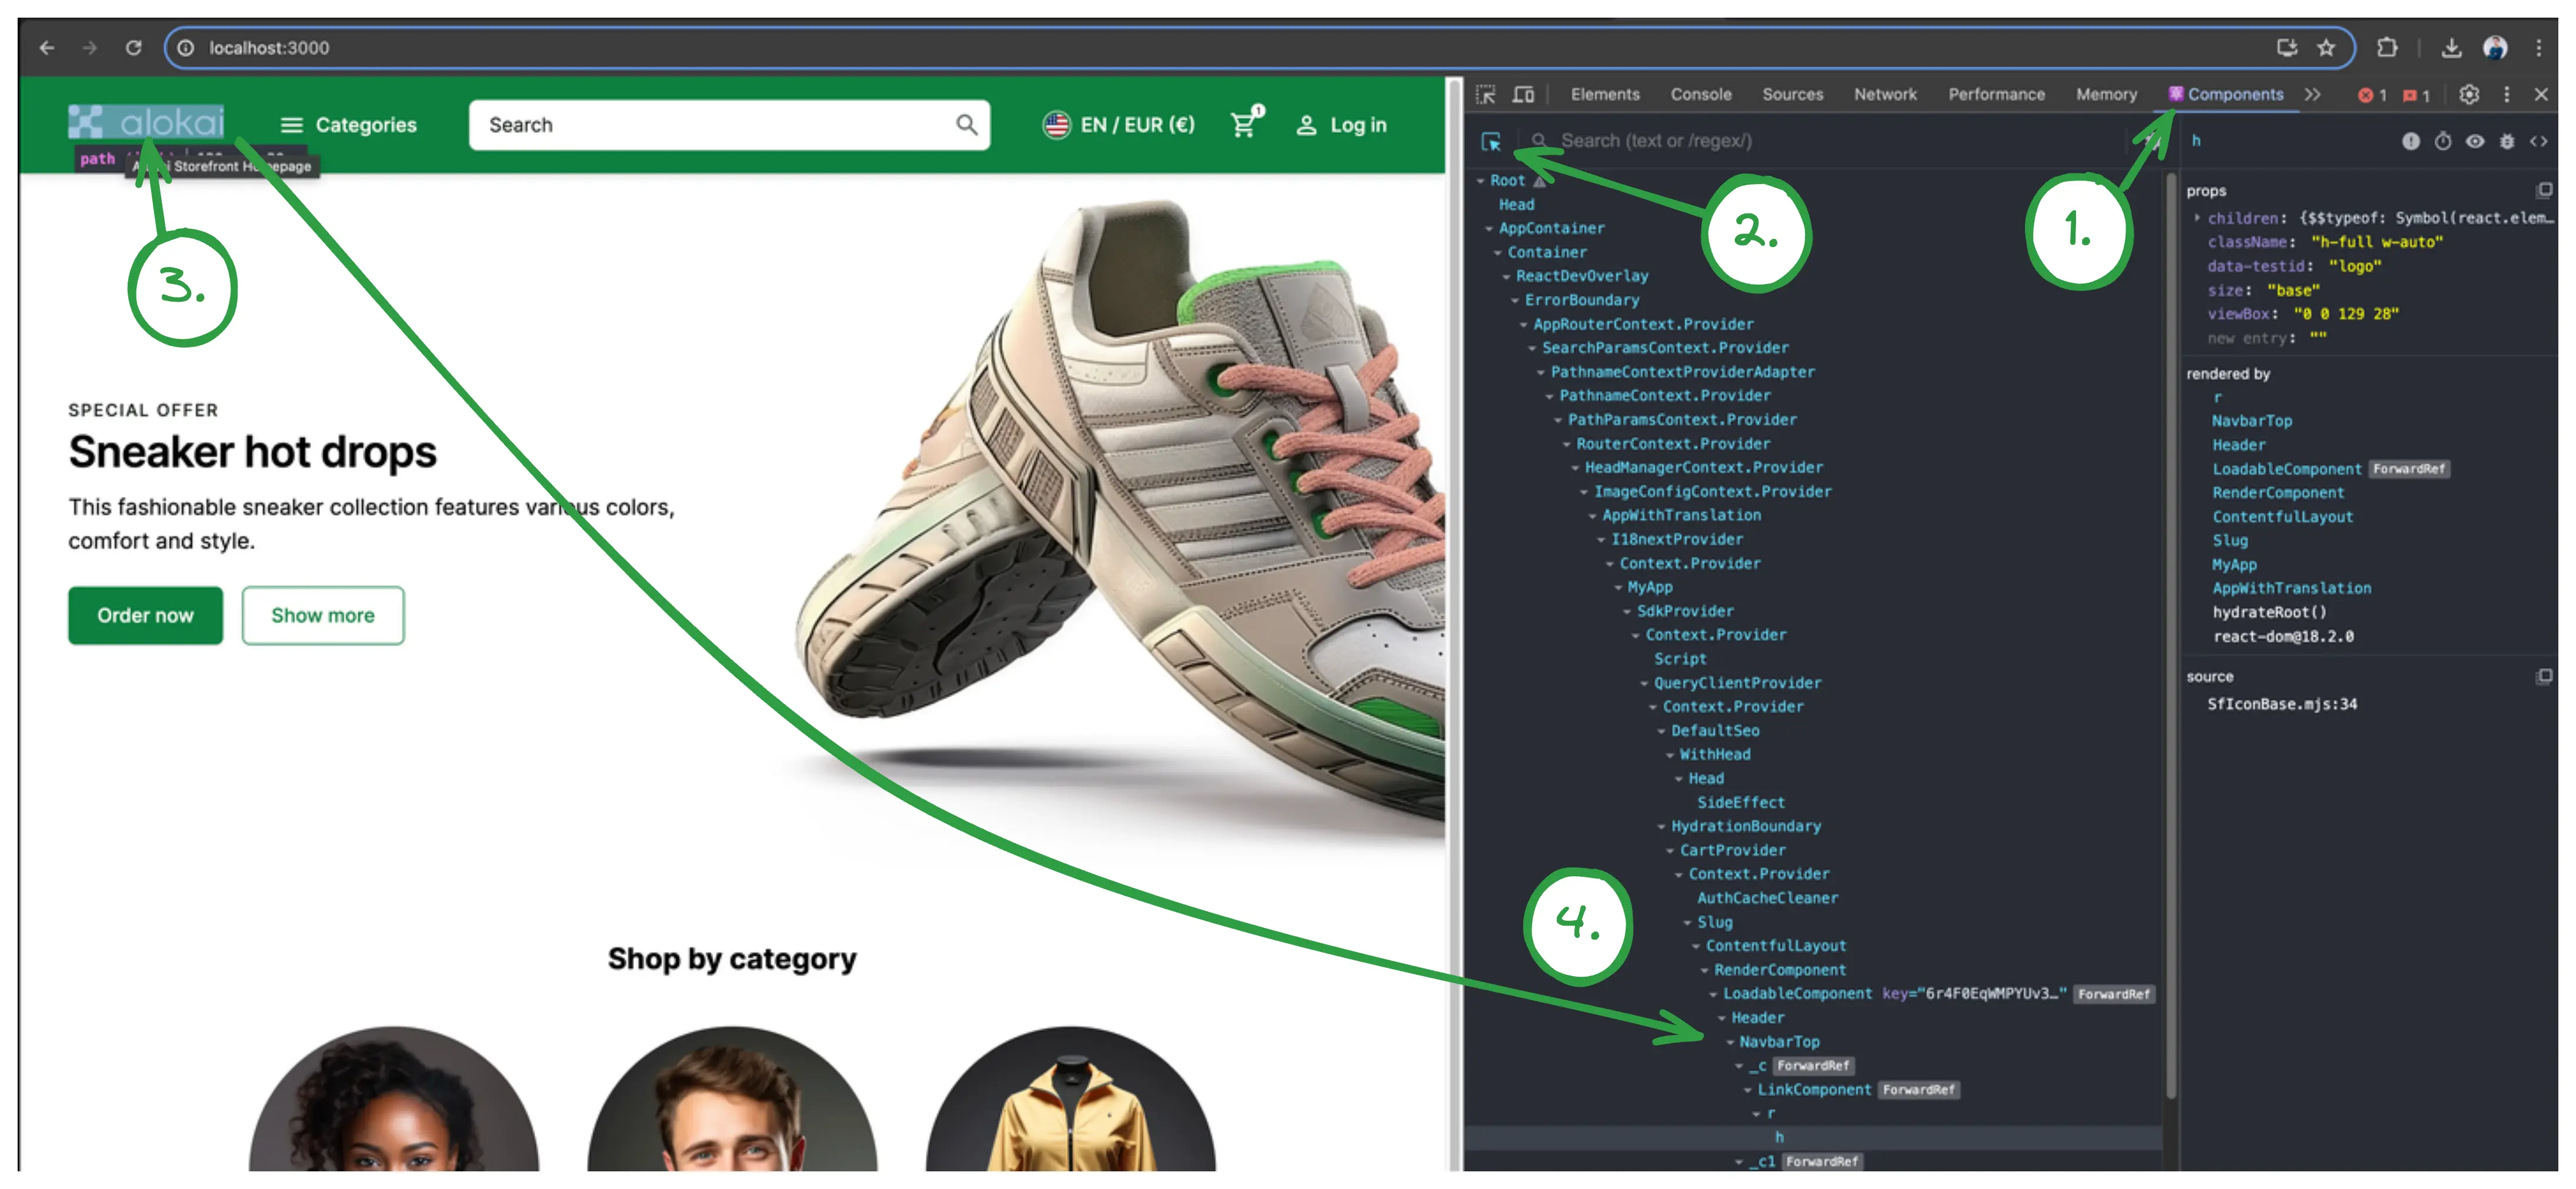Screen dimensions: 2576x1189
Task: Open DevTools settings gear
Action: 2469,94
